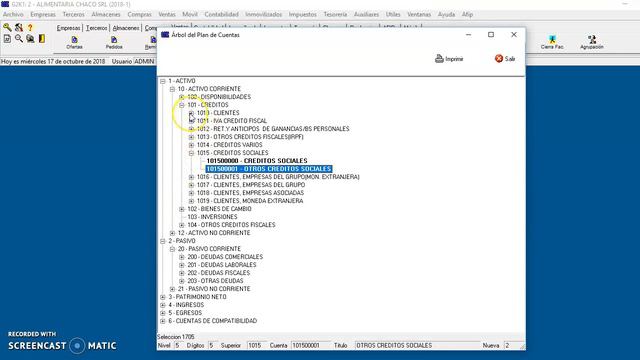
Task: Open the Ventanas menu
Action: tap(419, 14)
